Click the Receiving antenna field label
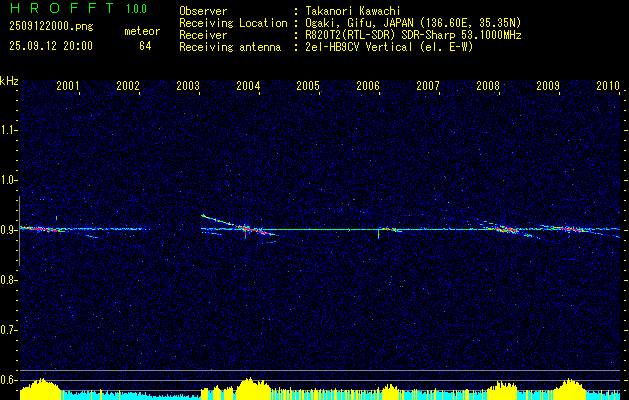 [230, 47]
